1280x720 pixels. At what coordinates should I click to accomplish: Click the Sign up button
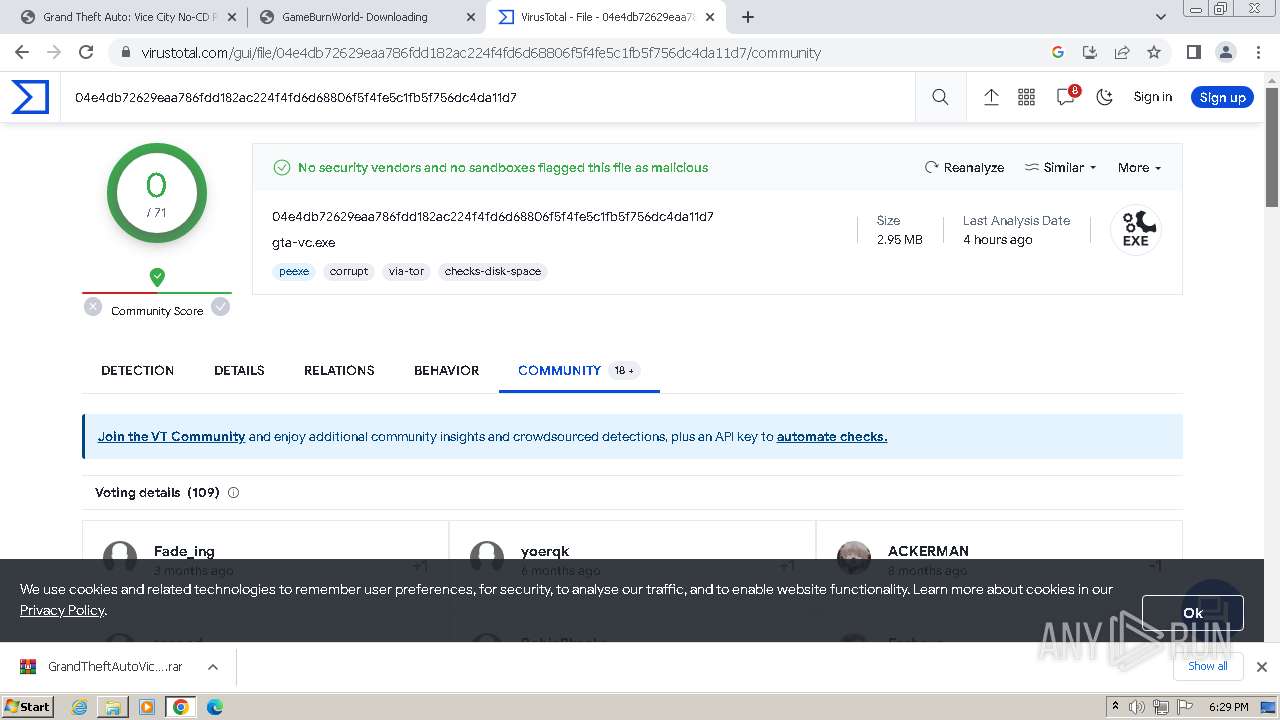1222,97
